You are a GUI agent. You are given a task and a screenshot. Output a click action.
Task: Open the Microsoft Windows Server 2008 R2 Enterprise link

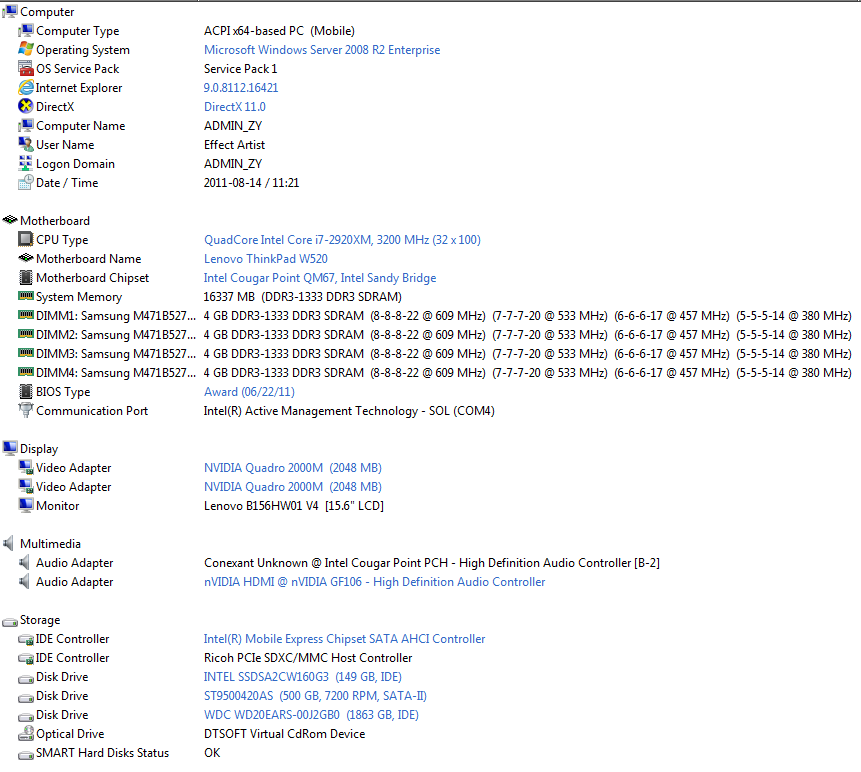[322, 50]
